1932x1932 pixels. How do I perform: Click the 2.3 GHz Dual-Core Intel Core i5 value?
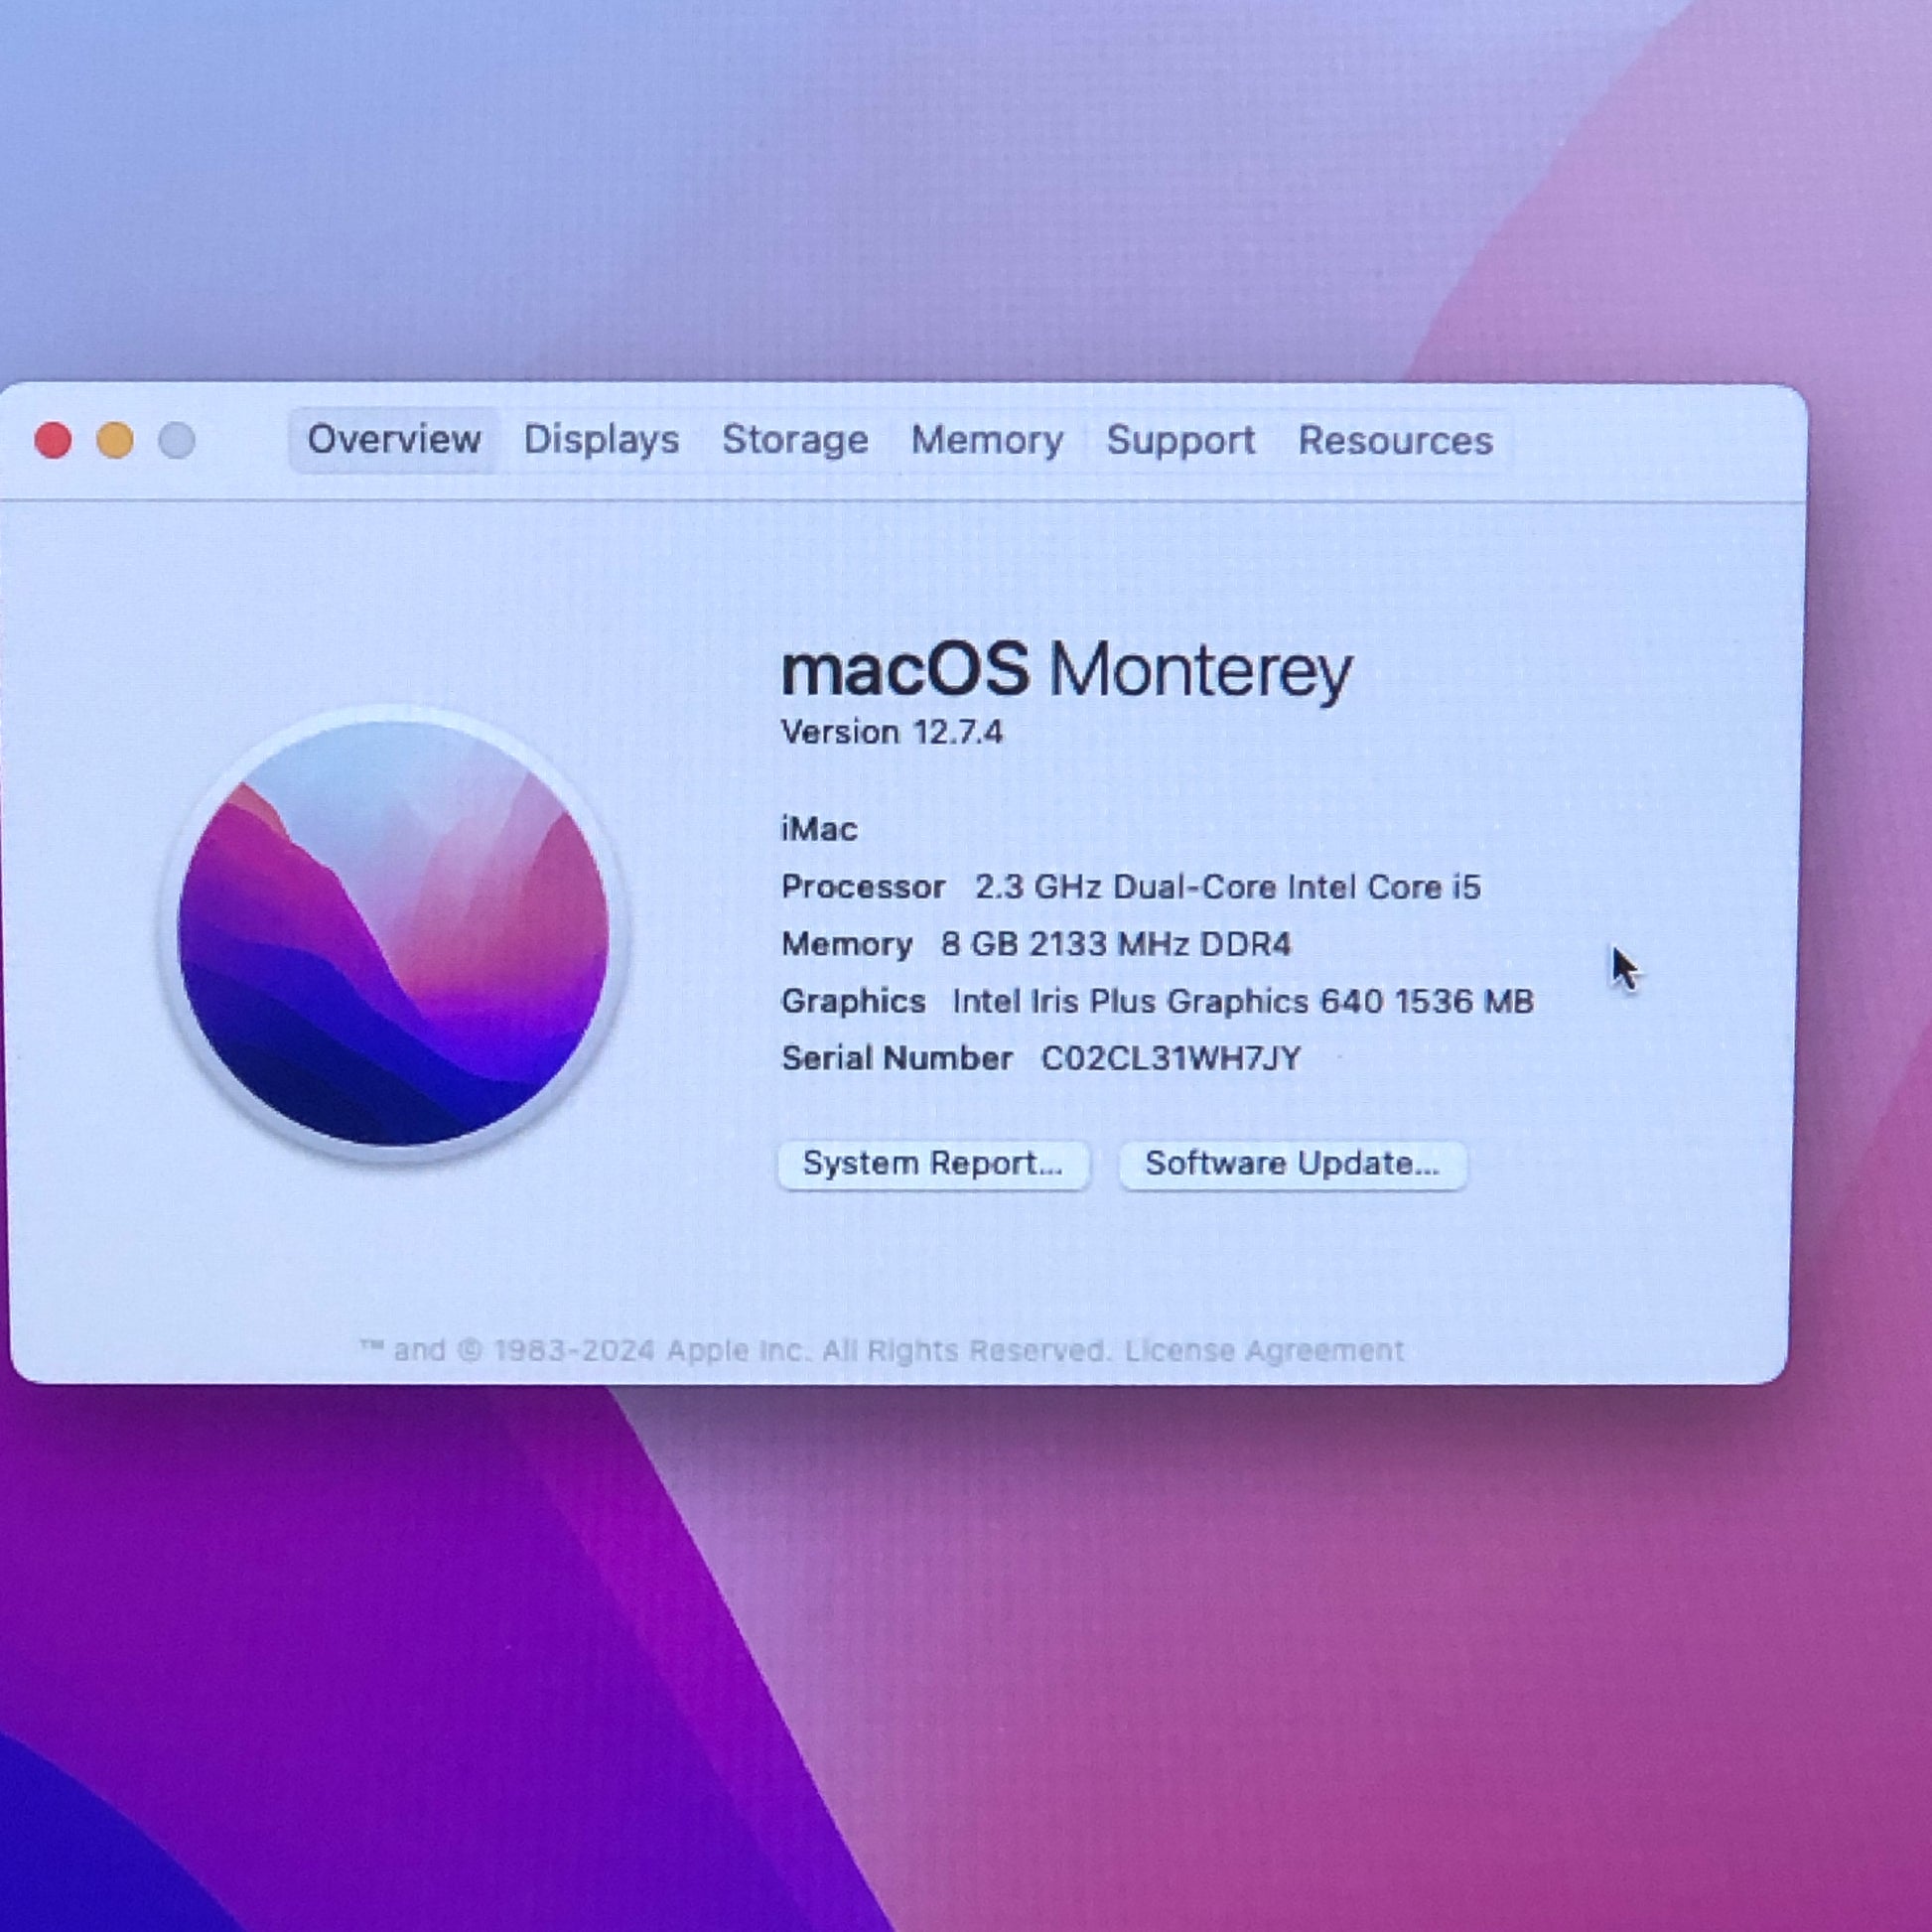point(1227,887)
